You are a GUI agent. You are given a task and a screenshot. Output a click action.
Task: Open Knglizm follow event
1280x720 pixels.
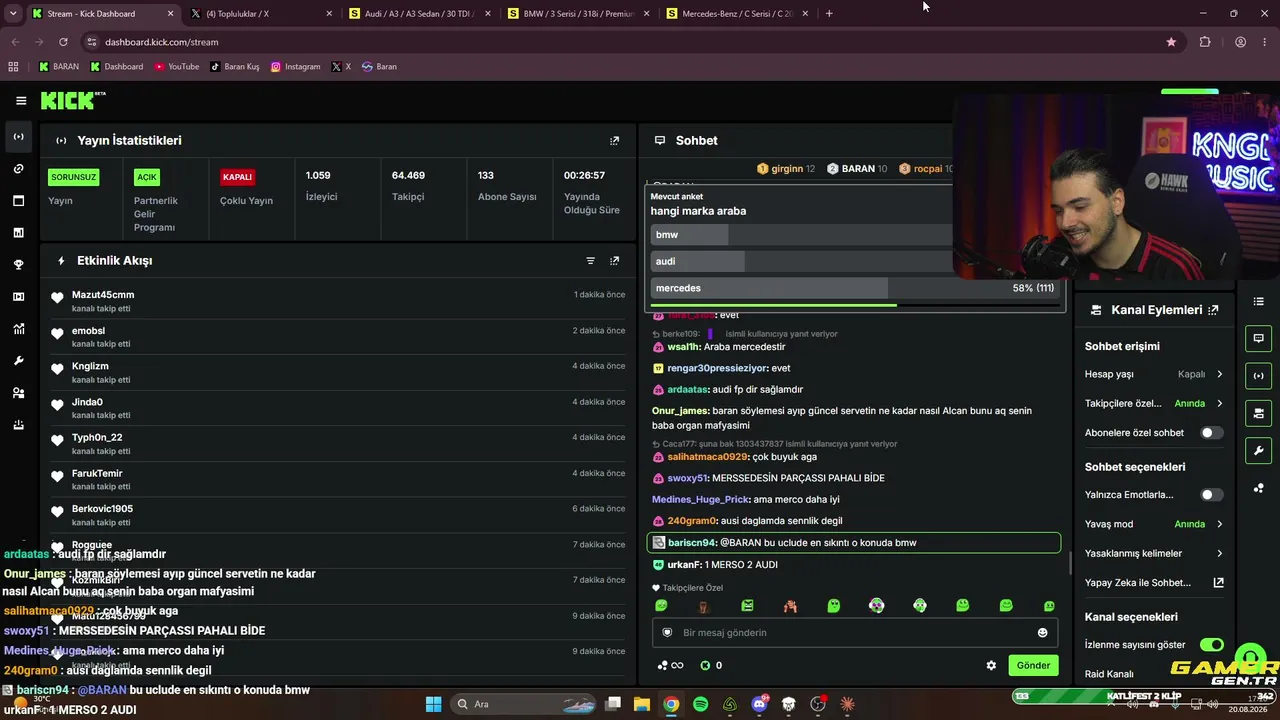click(x=339, y=373)
